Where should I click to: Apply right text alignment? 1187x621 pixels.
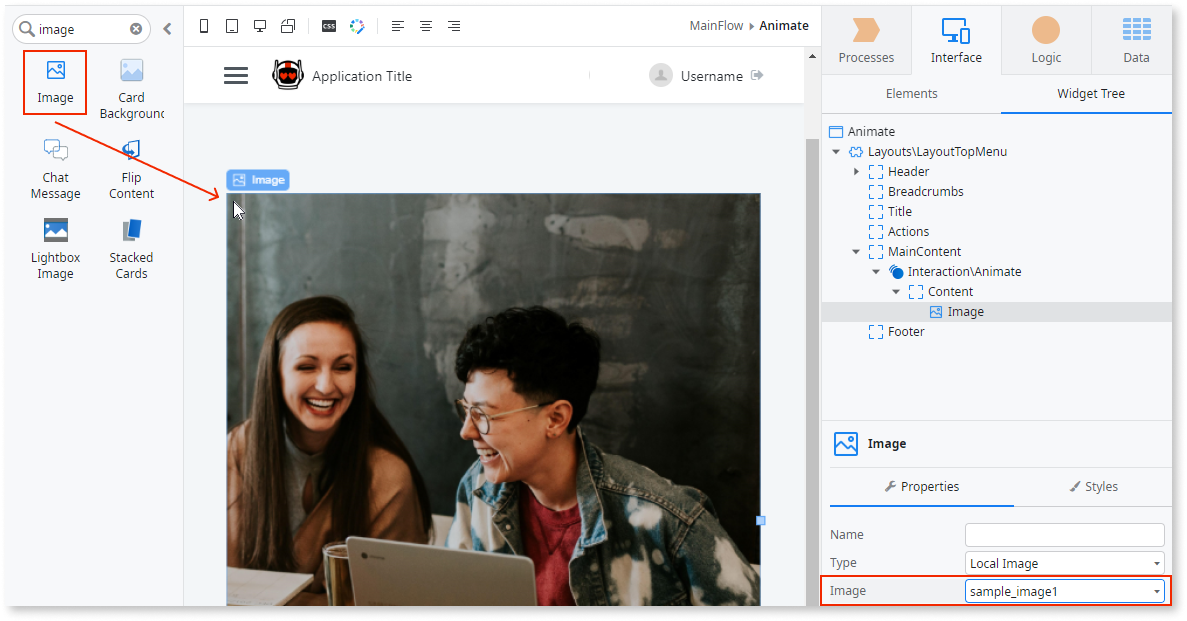(453, 26)
